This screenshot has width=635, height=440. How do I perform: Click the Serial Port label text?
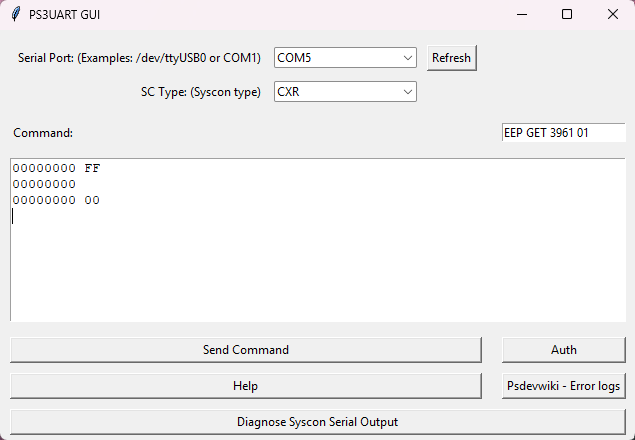[x=140, y=58]
